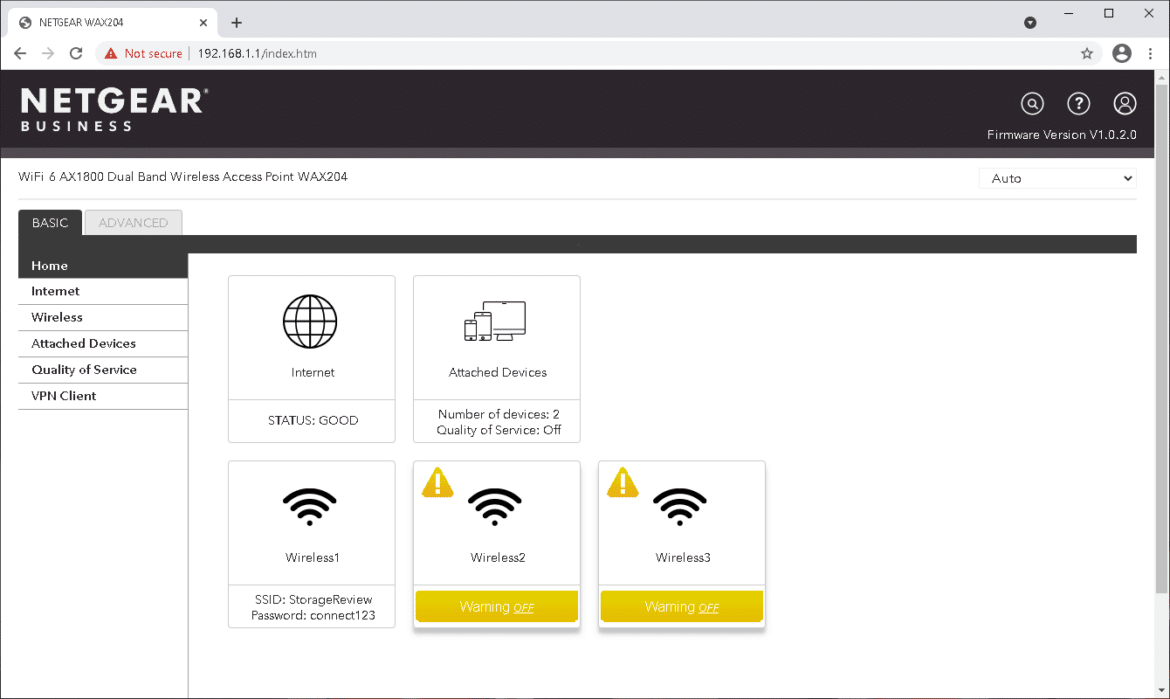Click the warning triangle on Wireless3 card
The height and width of the screenshot is (699, 1170).
(622, 483)
